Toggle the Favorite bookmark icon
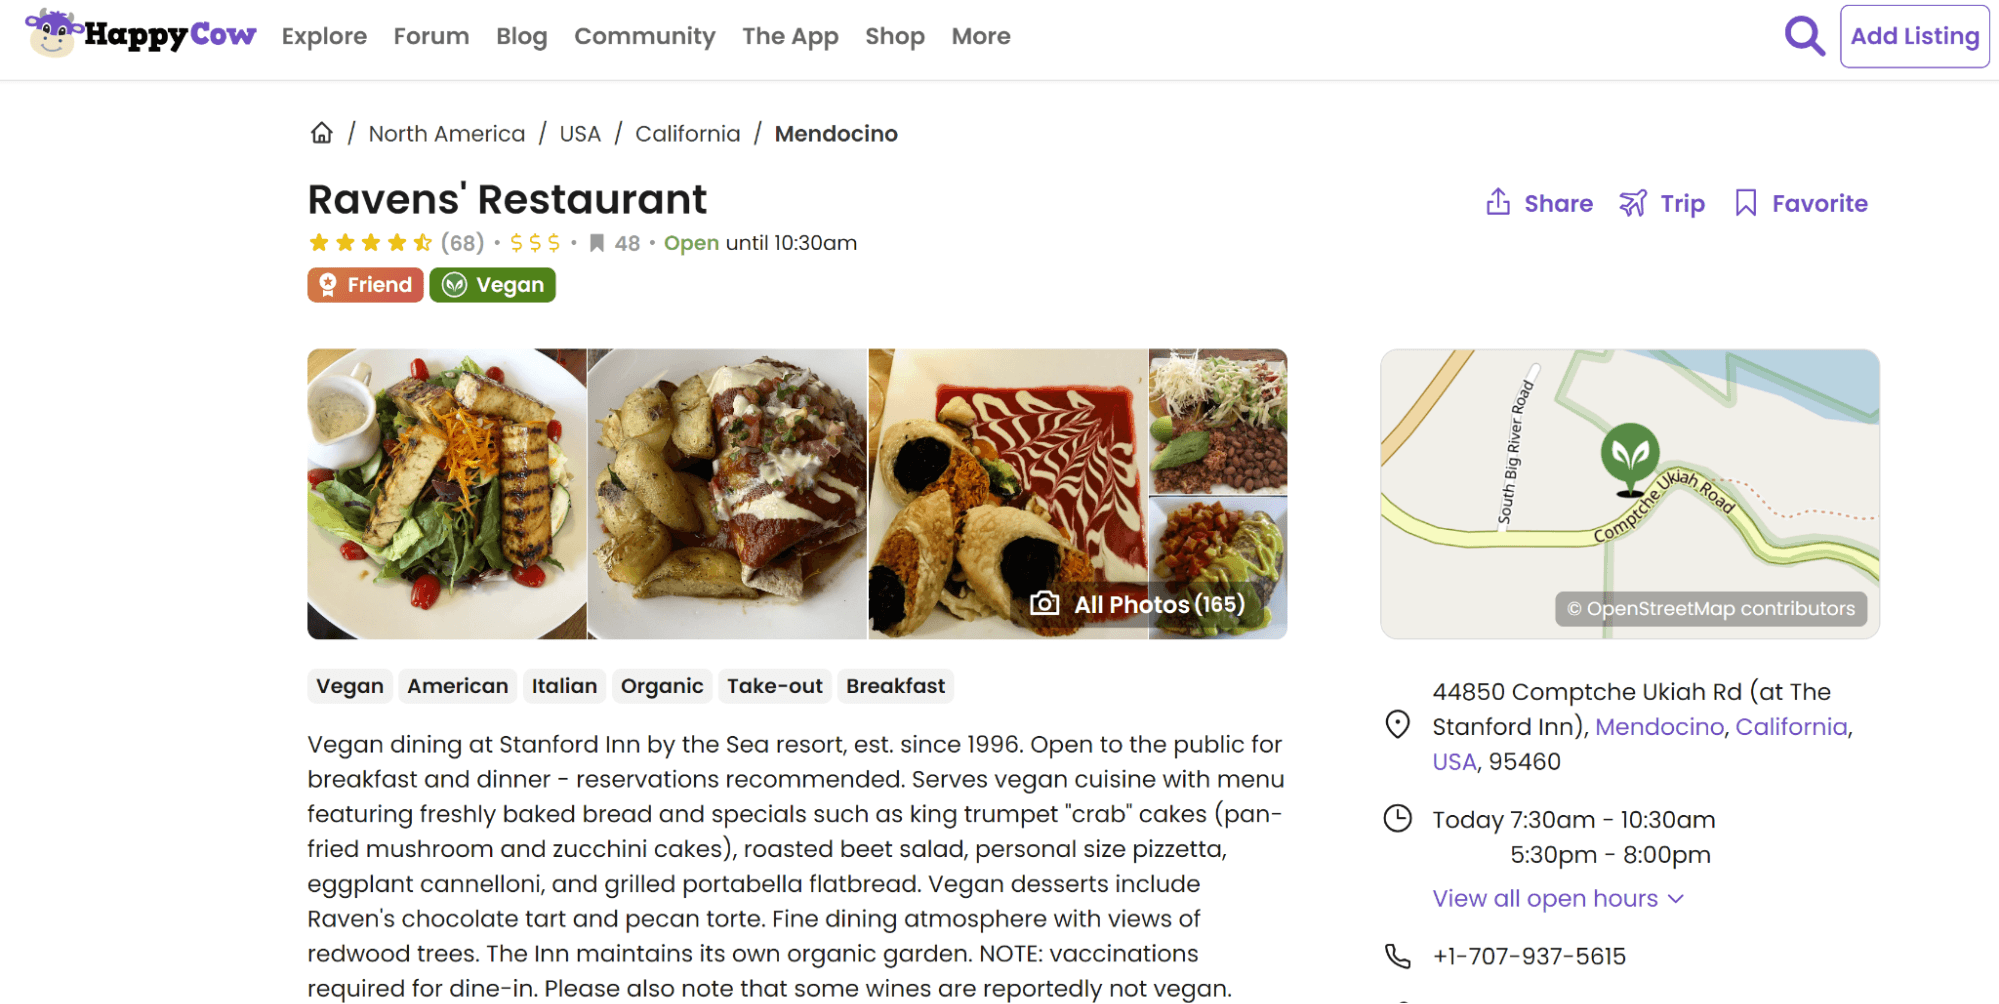This screenshot has height=1004, width=1999. pyautogui.click(x=1745, y=203)
